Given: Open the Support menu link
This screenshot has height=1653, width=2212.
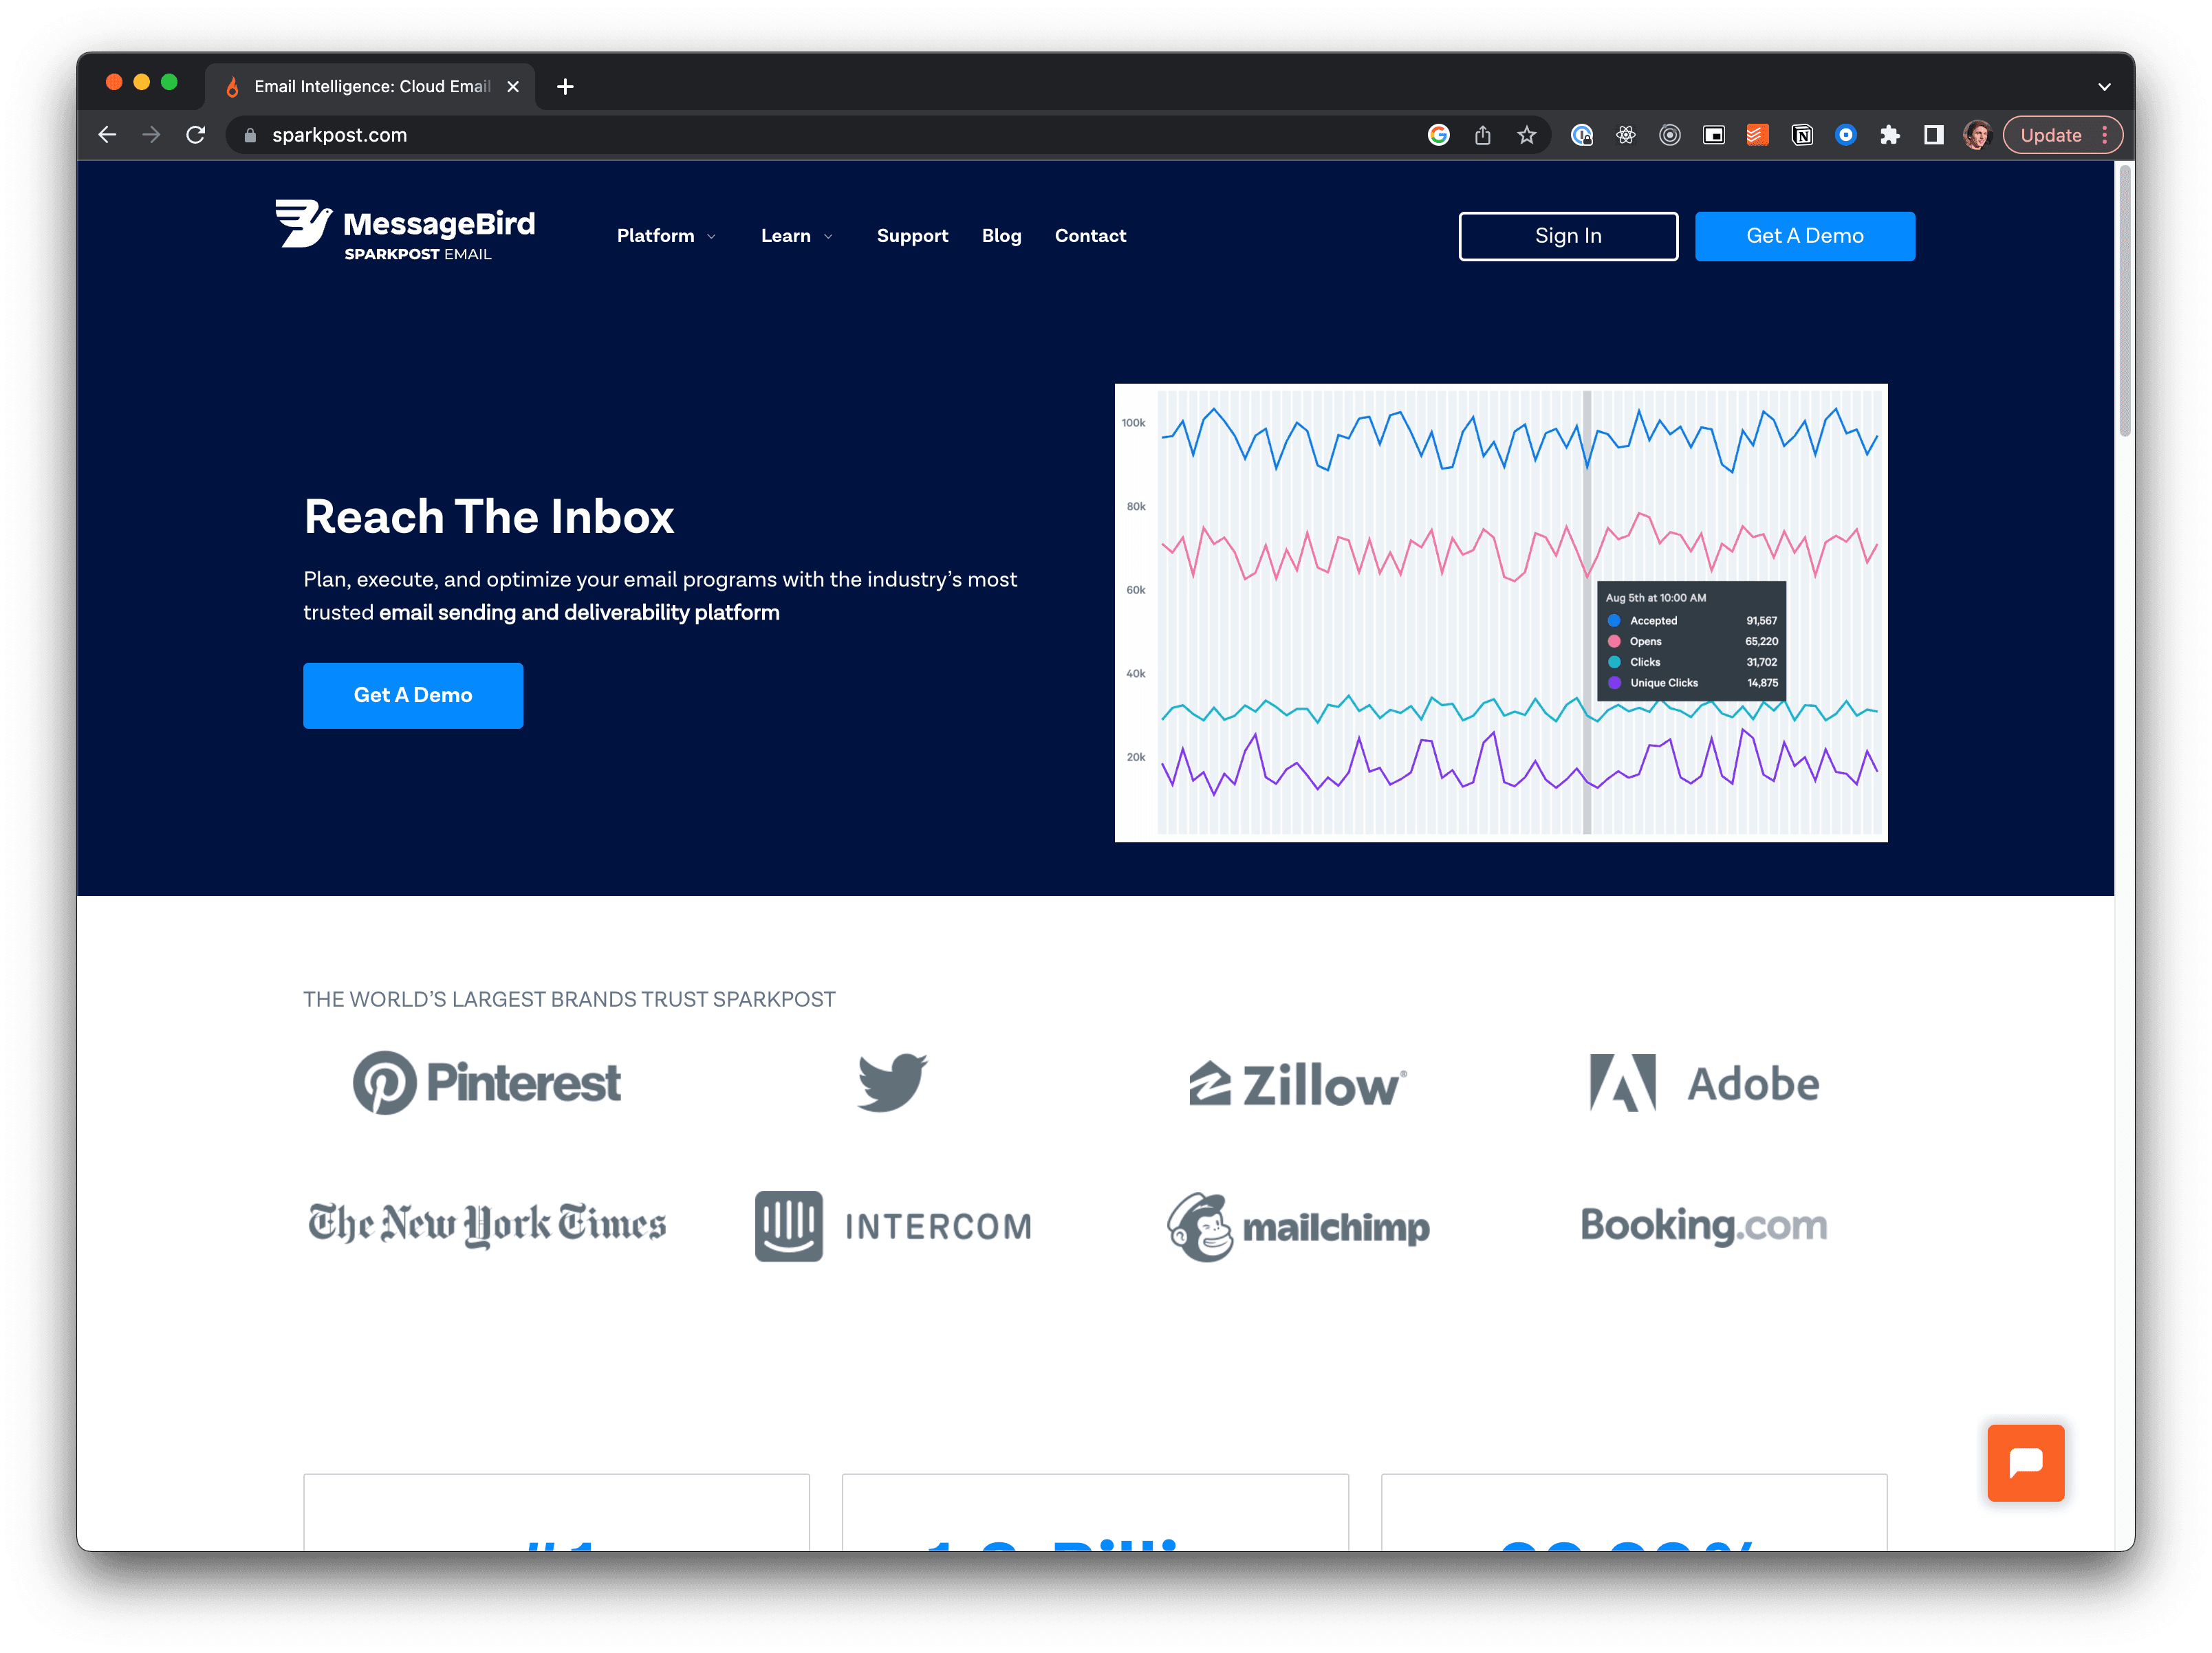Looking at the screenshot, I should point(912,236).
